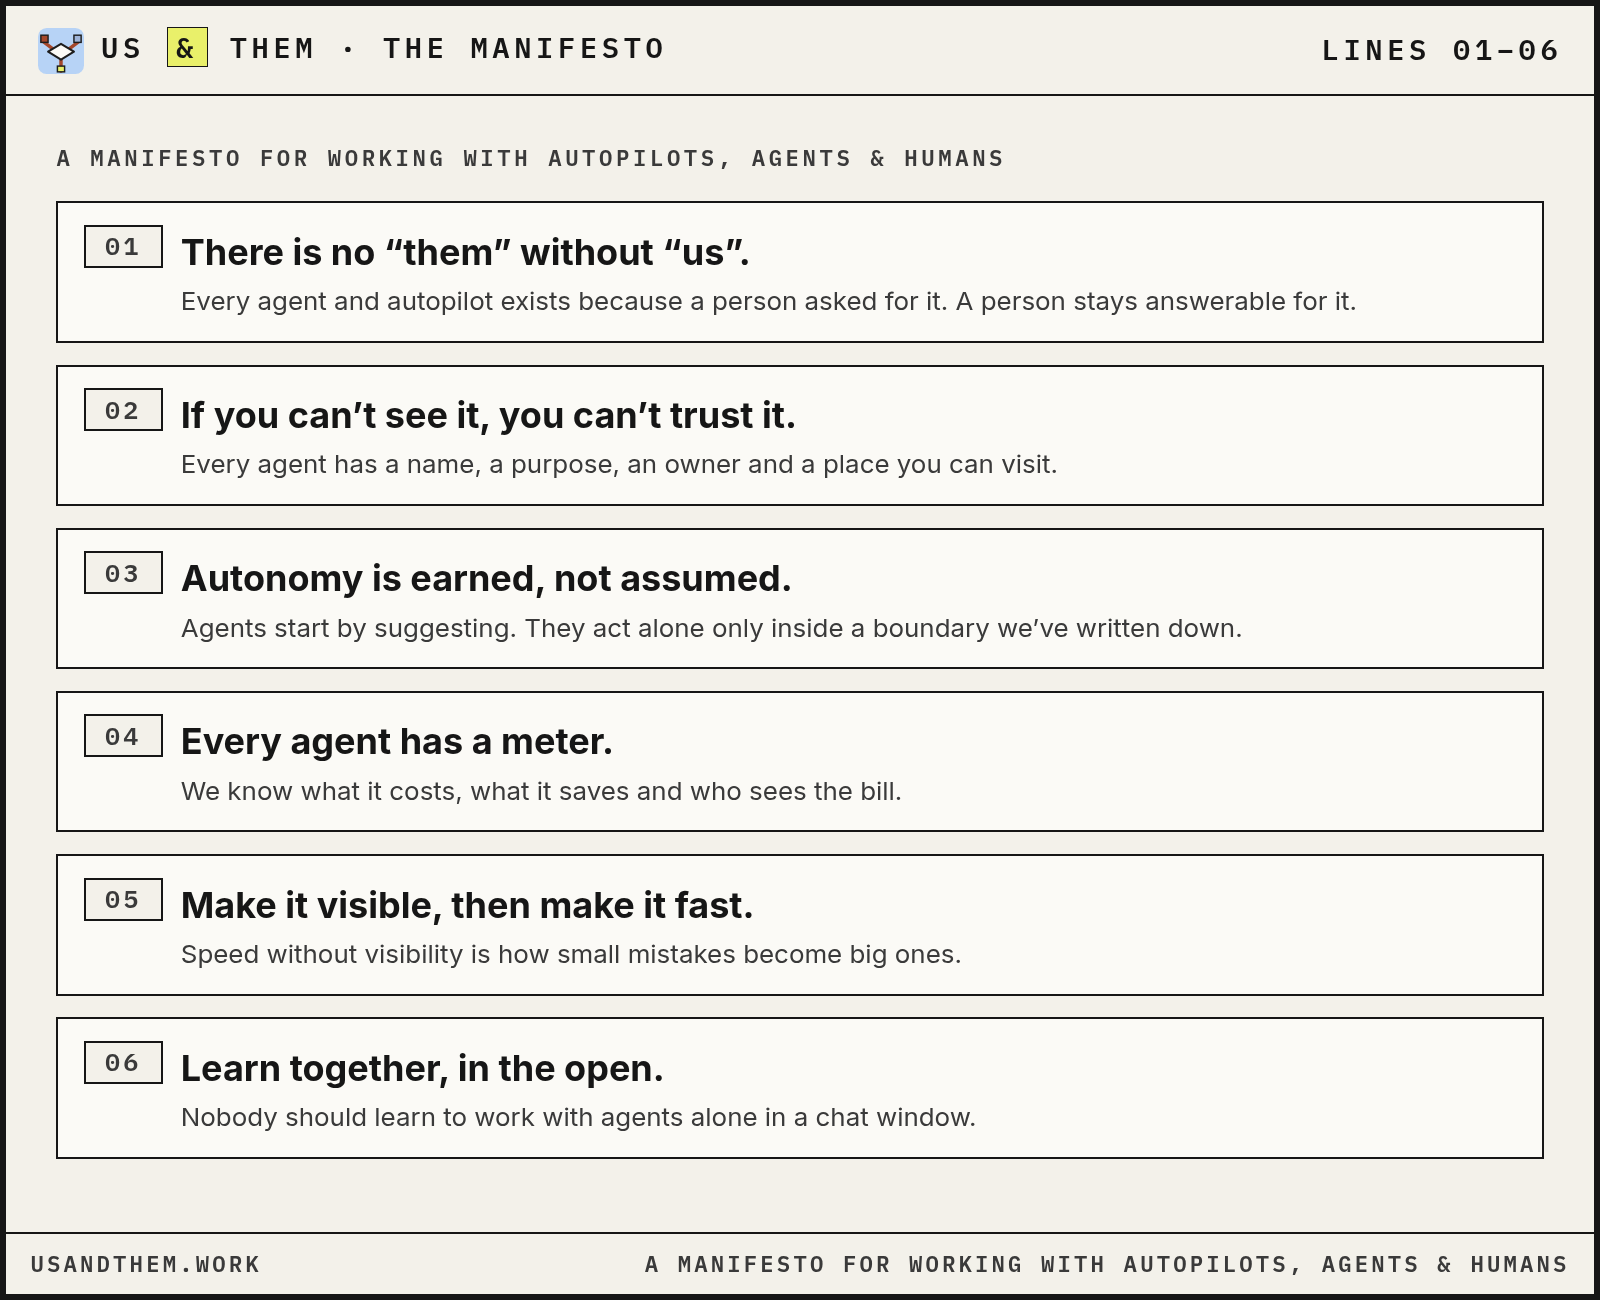Select heading 'If you can't see it, you can't trust it.'
Image resolution: width=1600 pixels, height=1300 pixels.
[488, 416]
